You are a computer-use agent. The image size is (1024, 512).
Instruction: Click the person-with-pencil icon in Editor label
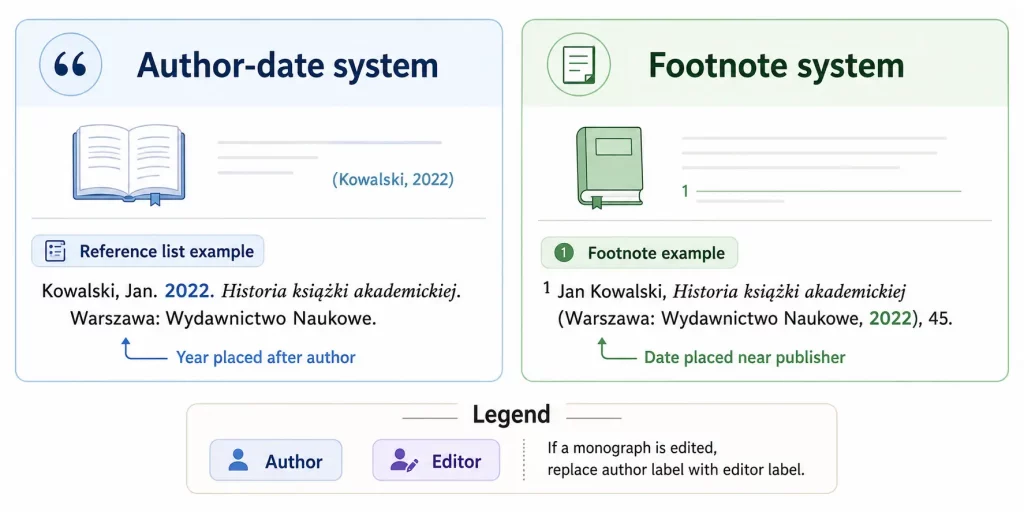tap(403, 460)
